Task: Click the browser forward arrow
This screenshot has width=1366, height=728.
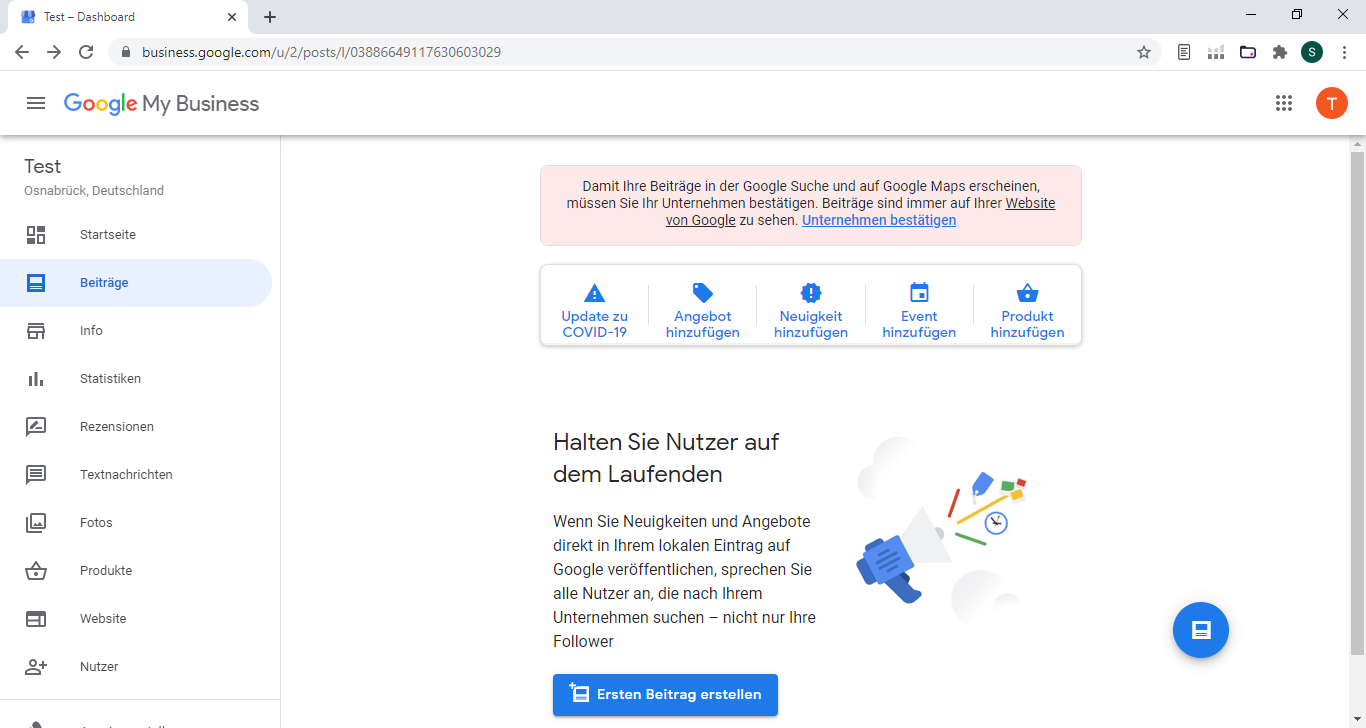Action: pyautogui.click(x=54, y=52)
